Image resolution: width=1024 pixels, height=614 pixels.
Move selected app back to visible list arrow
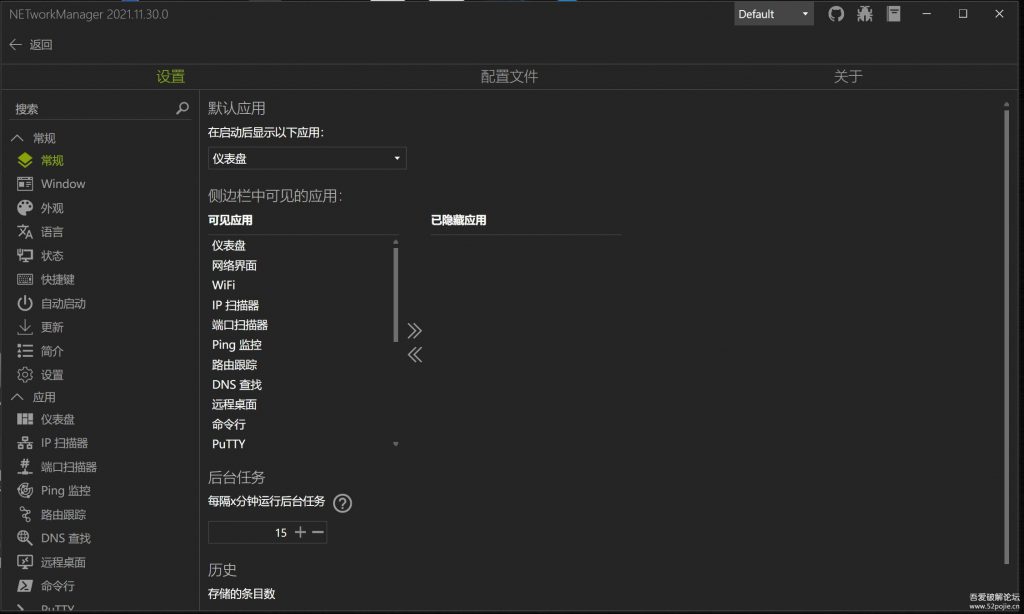415,355
